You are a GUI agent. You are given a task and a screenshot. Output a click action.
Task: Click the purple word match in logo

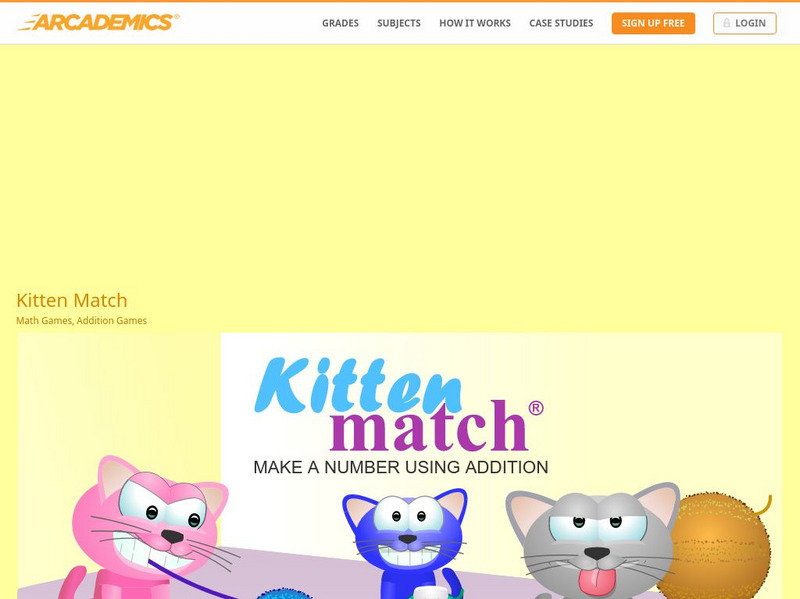point(429,426)
